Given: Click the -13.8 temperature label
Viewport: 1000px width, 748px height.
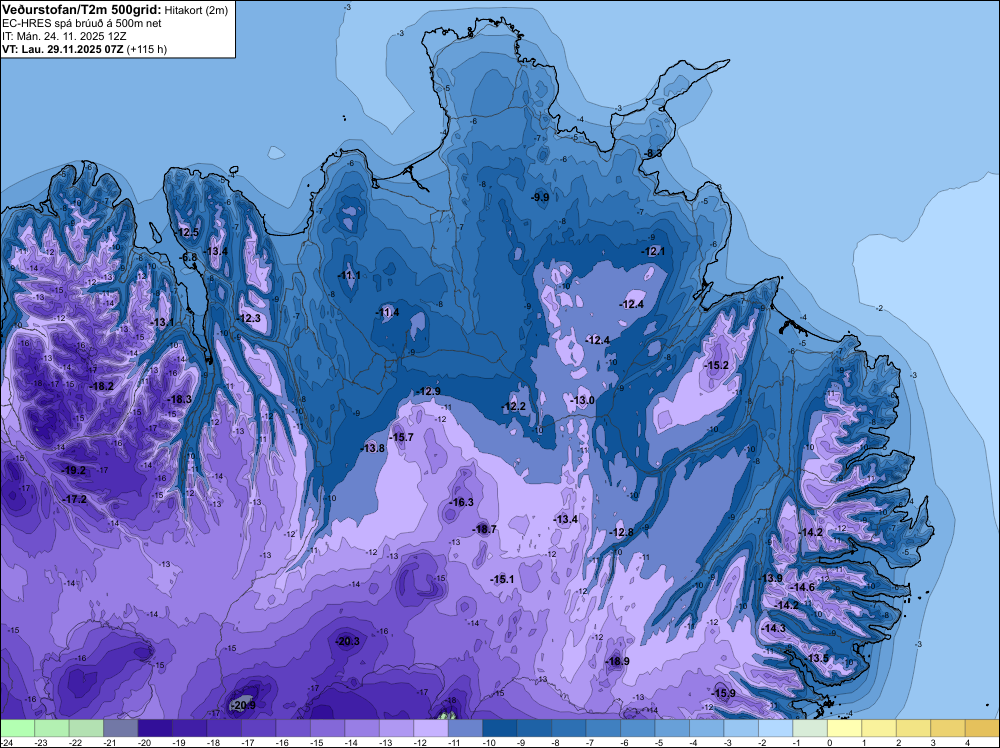Looking at the screenshot, I should (x=372, y=448).
